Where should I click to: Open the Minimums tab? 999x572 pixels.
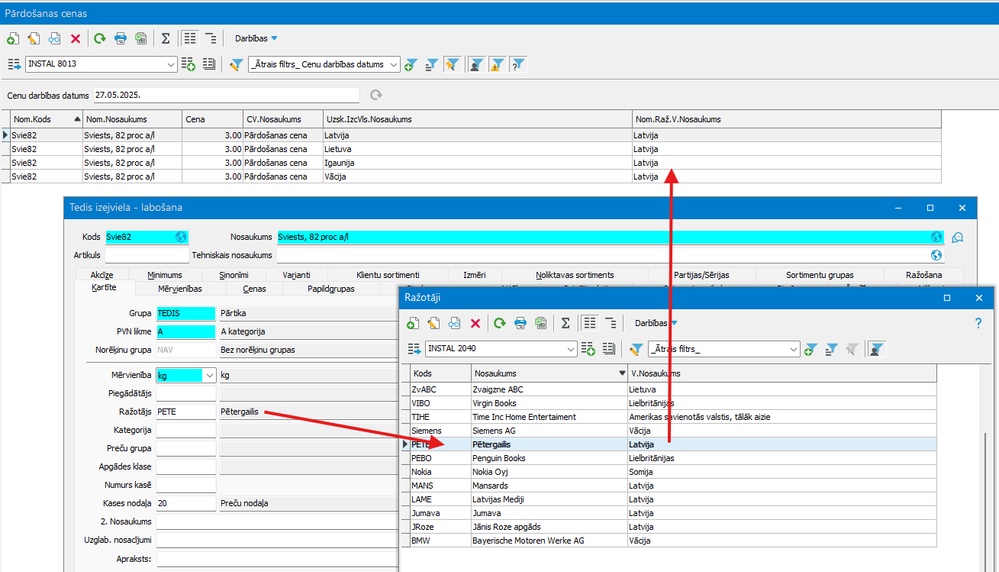164,275
